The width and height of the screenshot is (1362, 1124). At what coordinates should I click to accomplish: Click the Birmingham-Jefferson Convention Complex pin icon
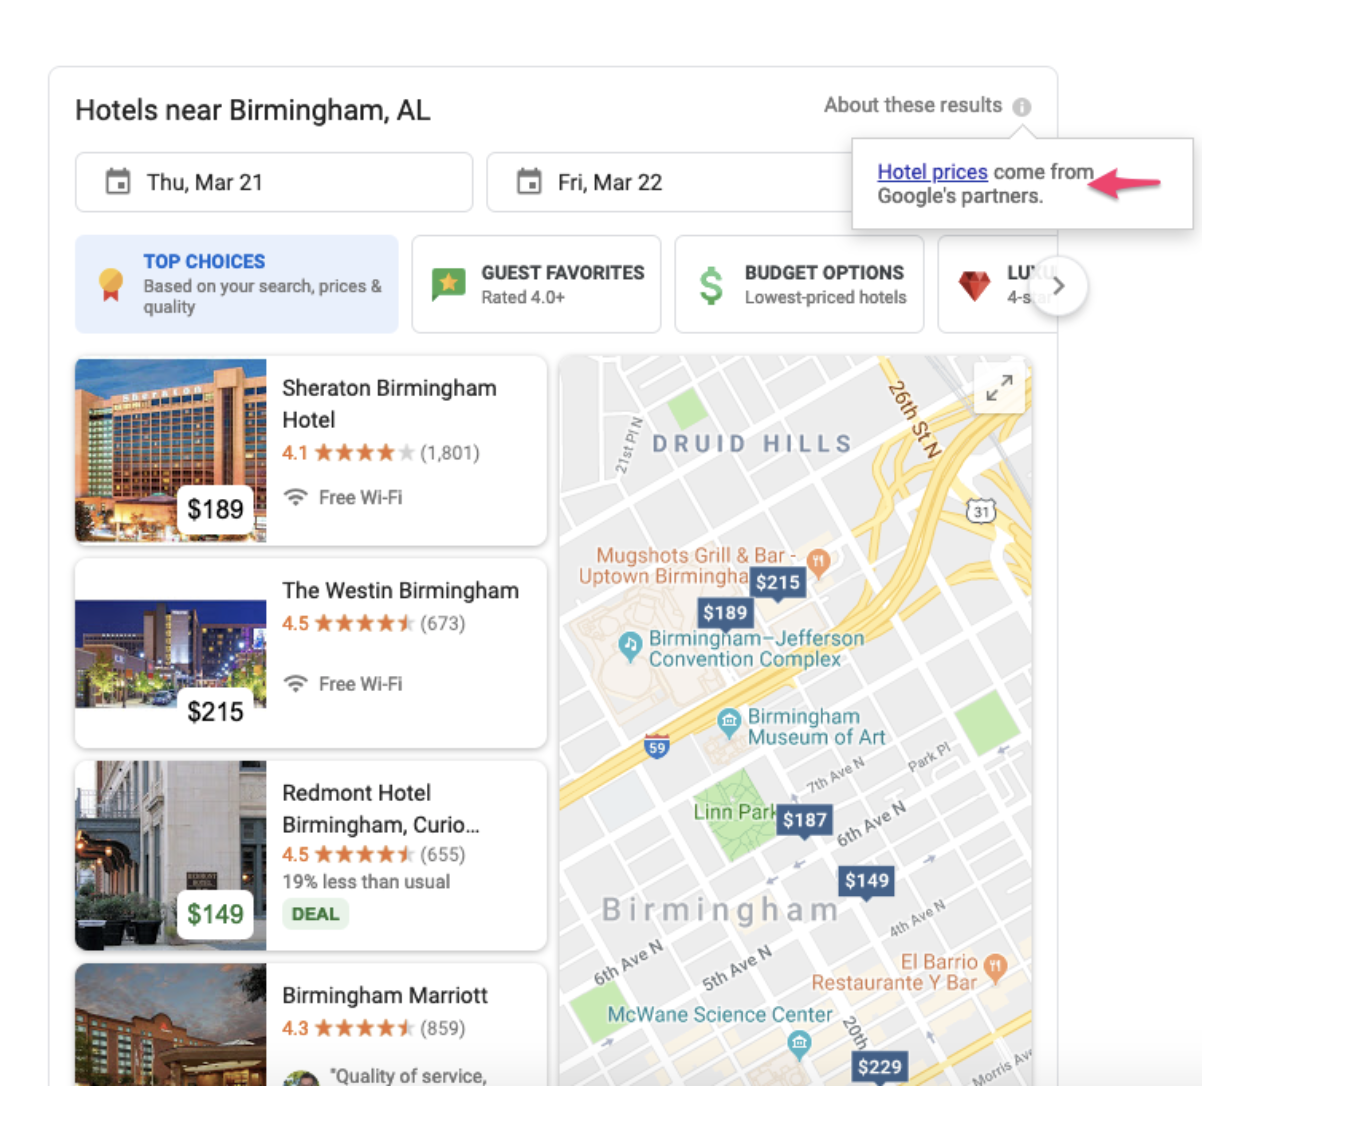629,645
